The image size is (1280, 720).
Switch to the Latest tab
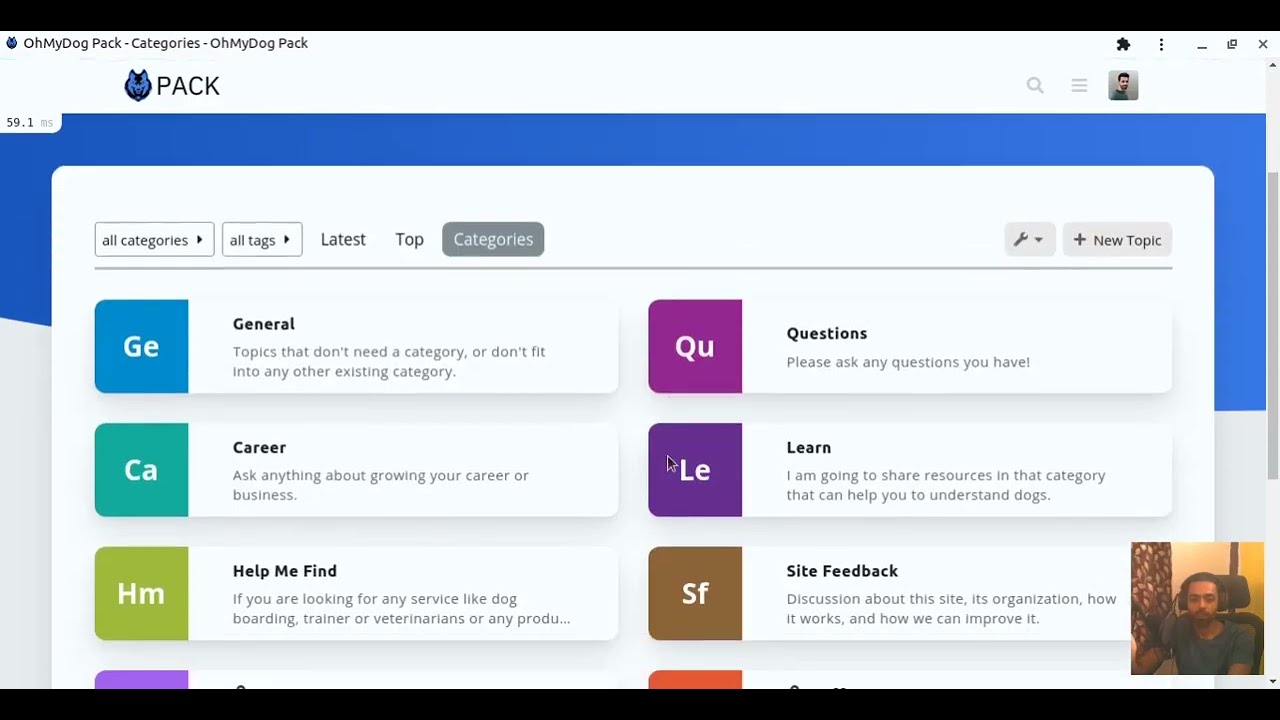point(343,240)
